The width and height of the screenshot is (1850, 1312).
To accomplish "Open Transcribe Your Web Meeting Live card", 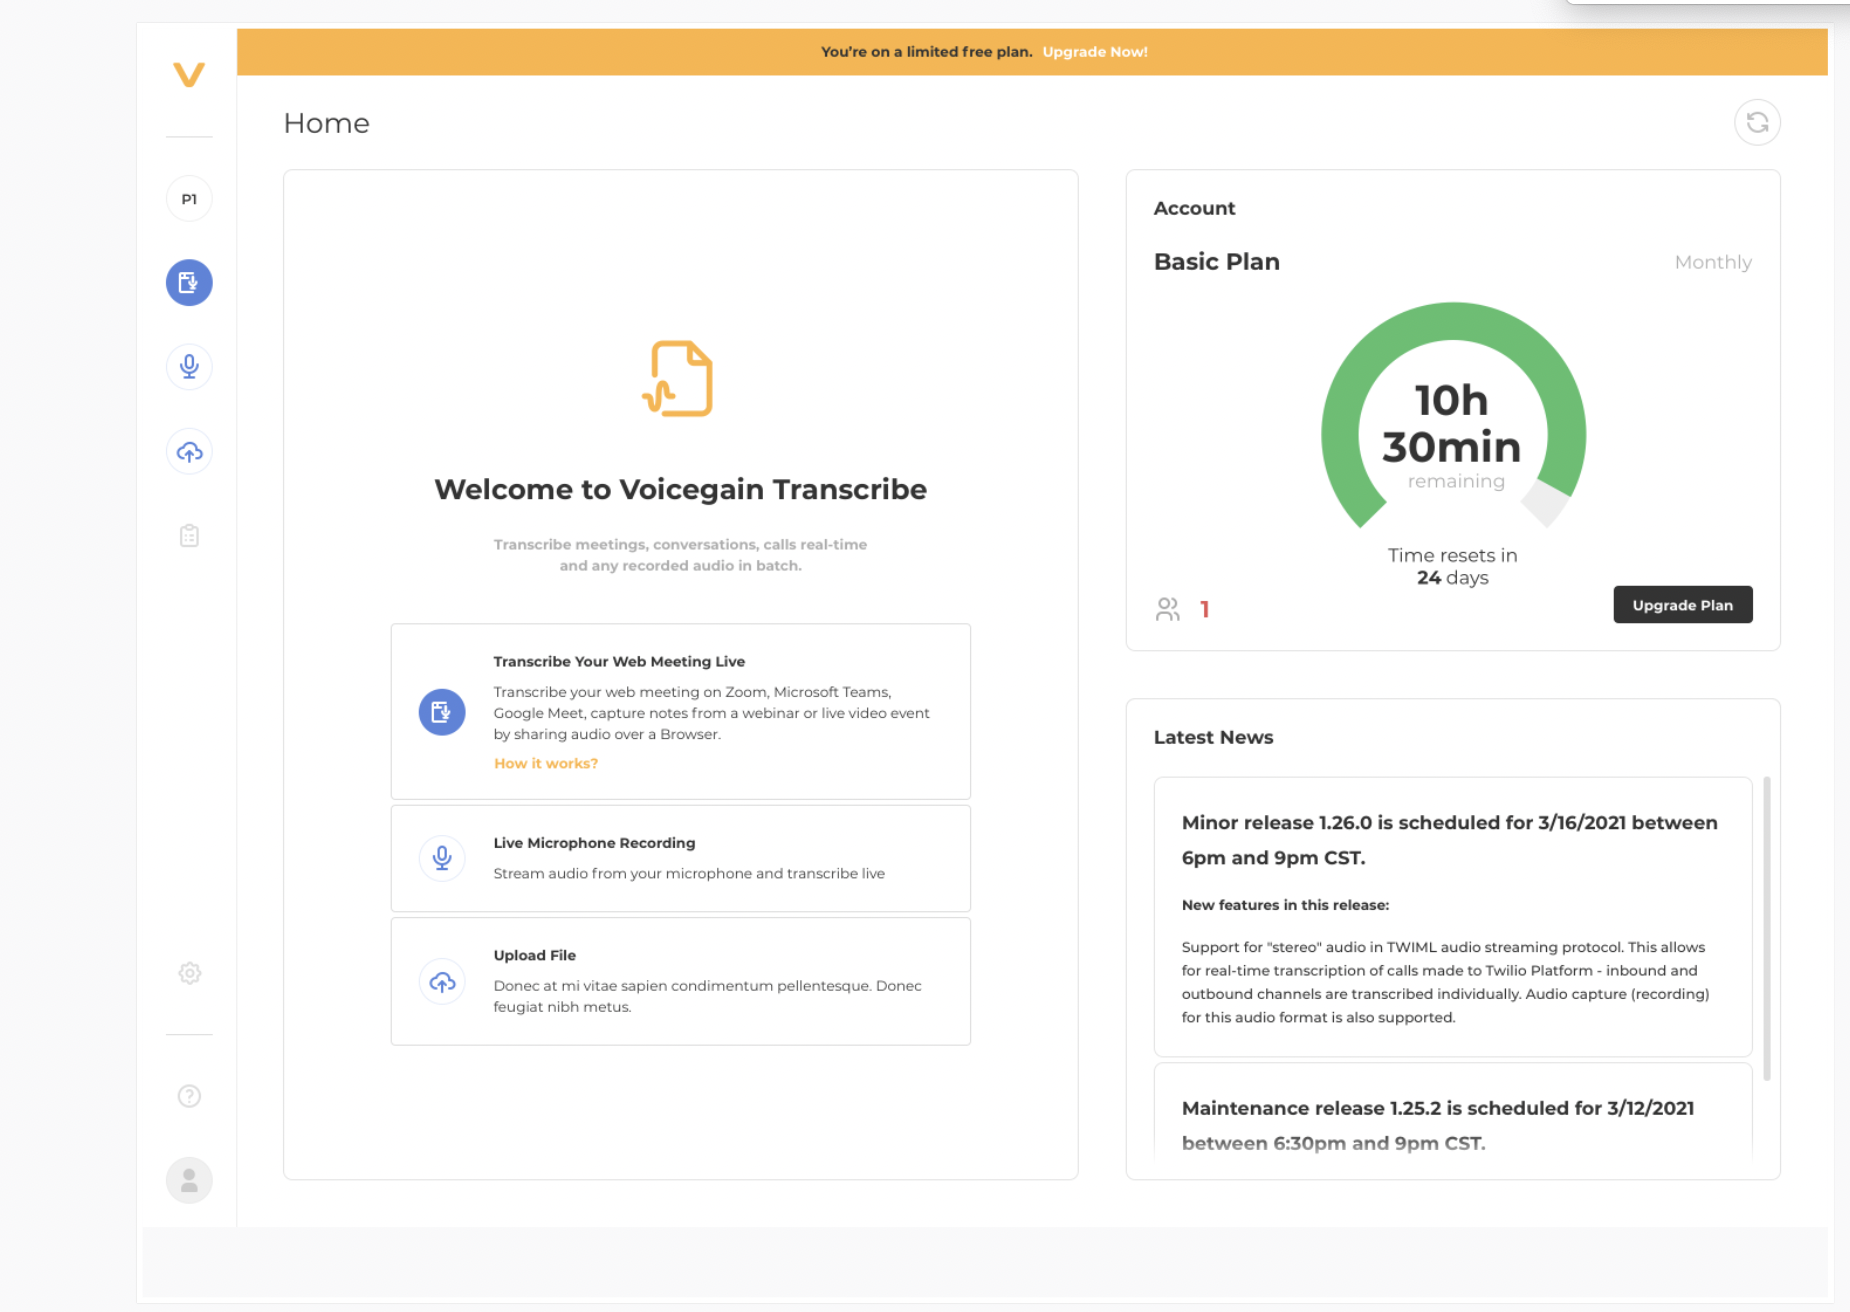I will 681,712.
